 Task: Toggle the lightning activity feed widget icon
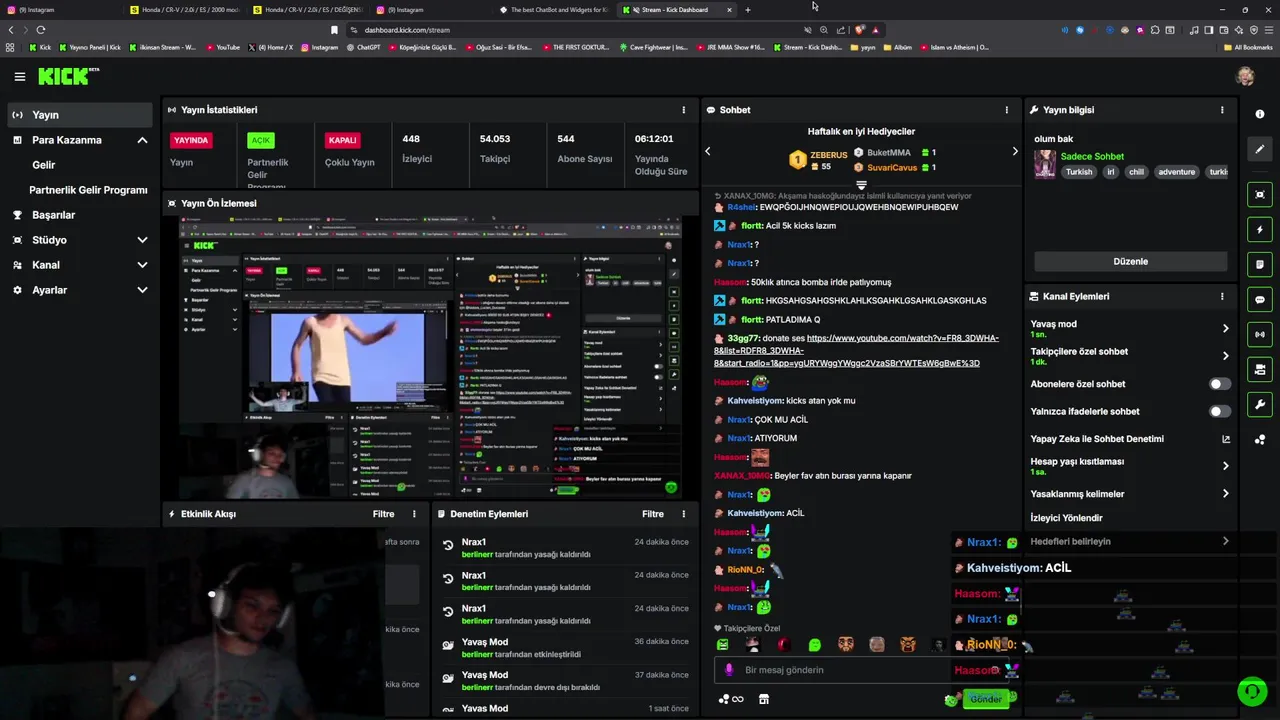point(1260,229)
